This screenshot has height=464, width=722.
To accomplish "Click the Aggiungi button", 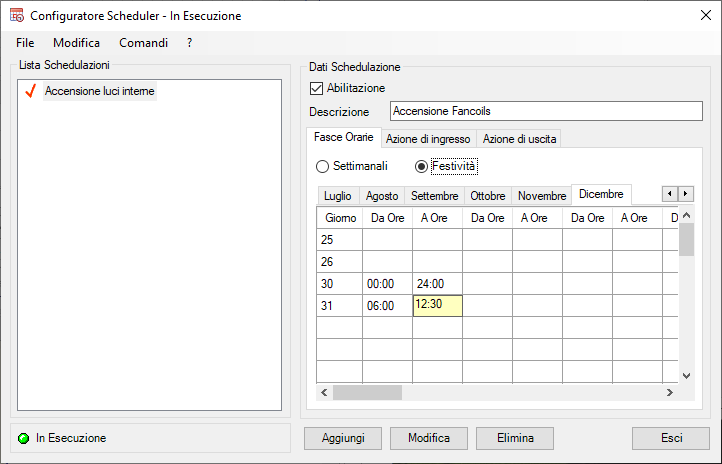I will click(x=343, y=438).
